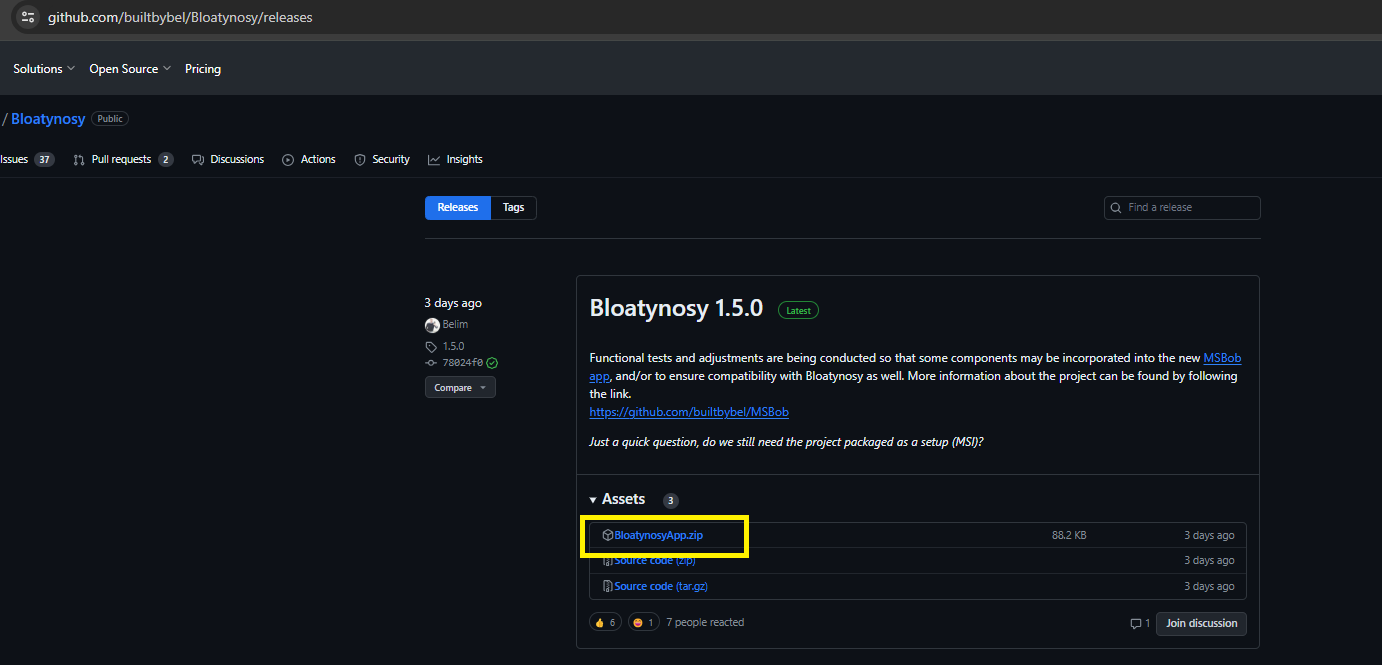The height and width of the screenshot is (665, 1382).
Task: Download the BloatynosyApp.zip asset
Action: [659, 534]
